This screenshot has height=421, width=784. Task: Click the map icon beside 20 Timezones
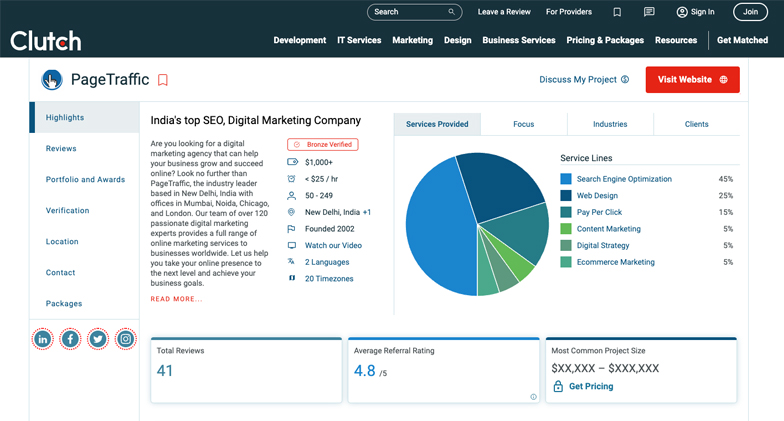(292, 278)
